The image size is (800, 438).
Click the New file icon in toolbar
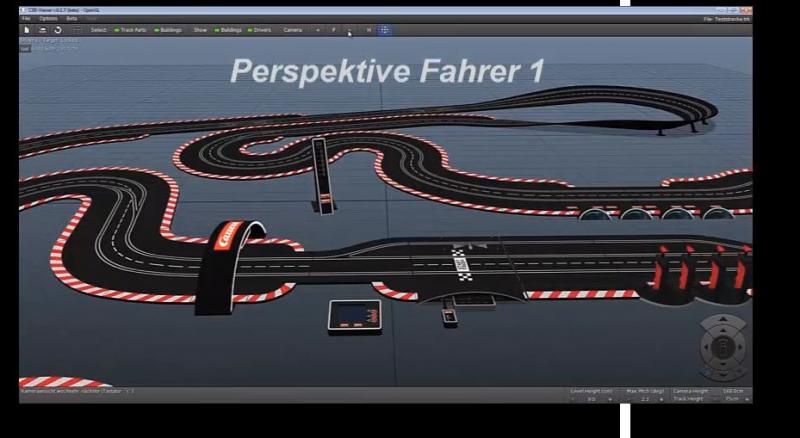pos(26,30)
